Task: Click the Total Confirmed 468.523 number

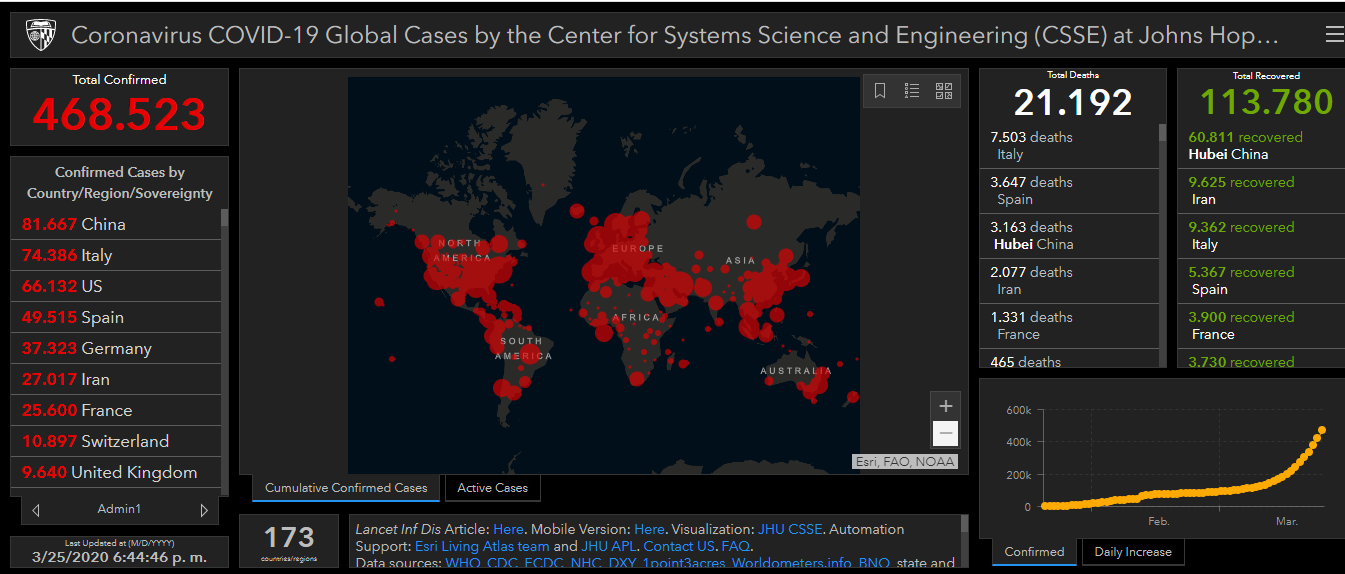Action: (119, 115)
